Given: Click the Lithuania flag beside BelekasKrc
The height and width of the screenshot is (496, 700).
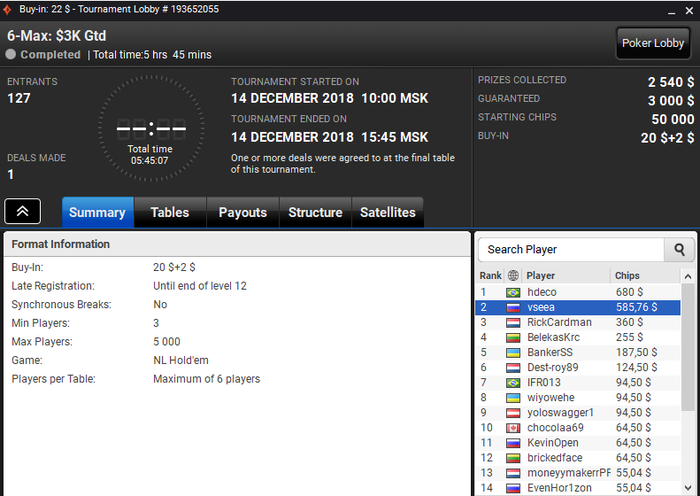Looking at the screenshot, I should [513, 338].
